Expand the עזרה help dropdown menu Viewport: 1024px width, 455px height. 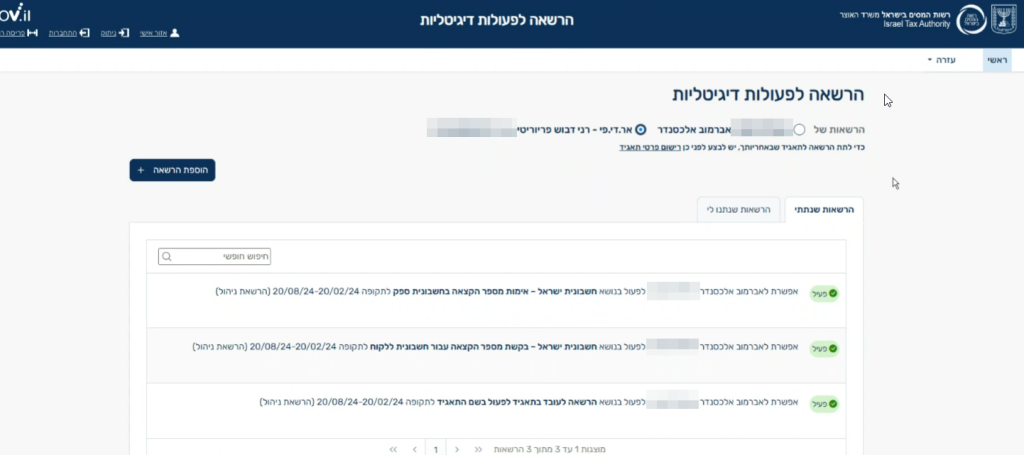coord(942,60)
